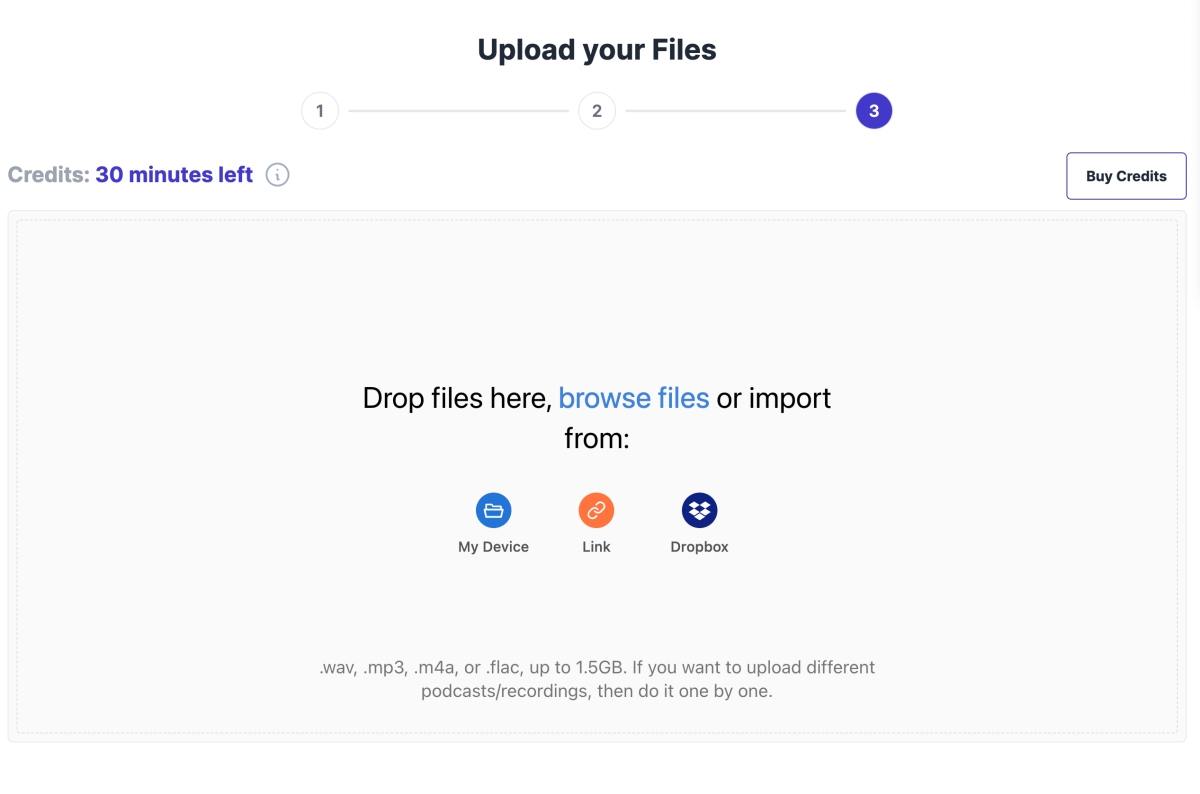This screenshot has height=794, width=1200.
Task: Import from the Dropbox icon
Action: [x=700, y=510]
